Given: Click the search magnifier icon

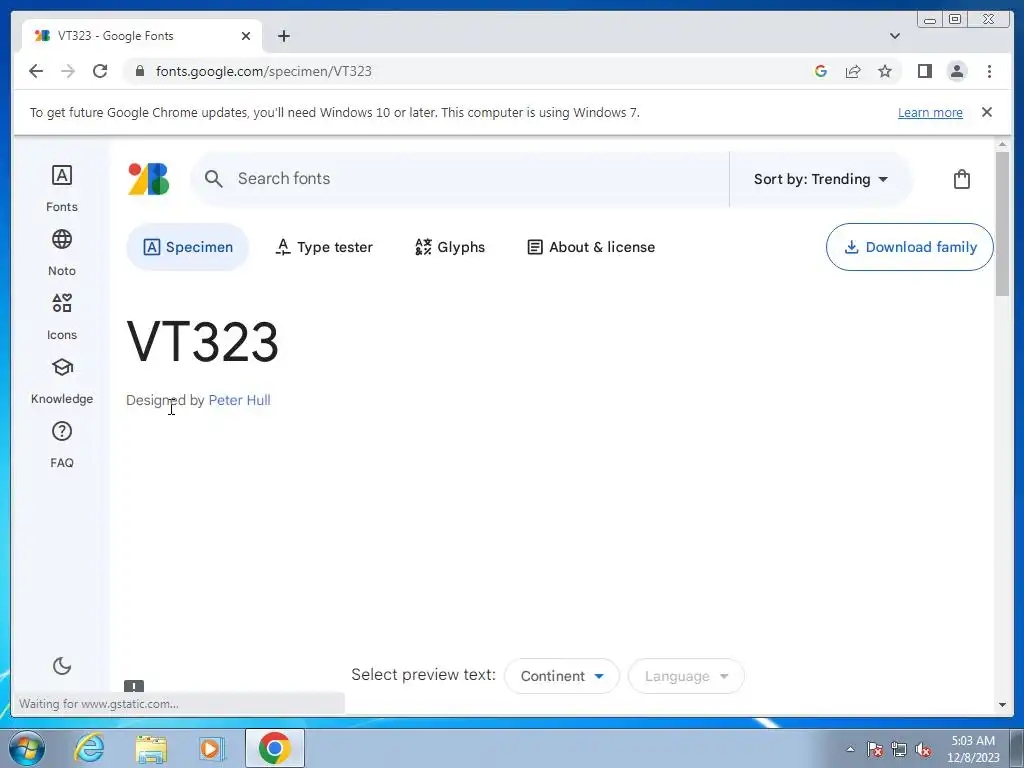Looking at the screenshot, I should pyautogui.click(x=214, y=178).
